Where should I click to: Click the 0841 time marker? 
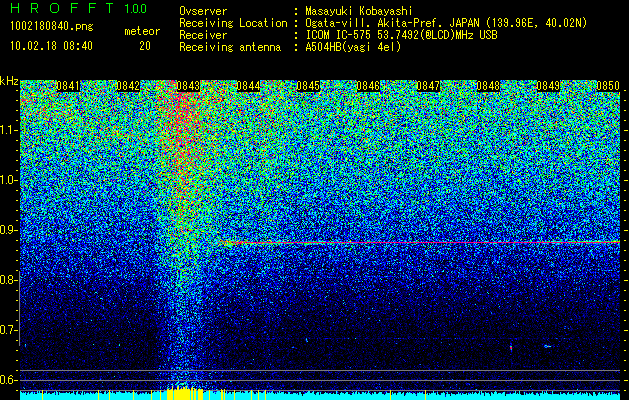pyautogui.click(x=68, y=86)
